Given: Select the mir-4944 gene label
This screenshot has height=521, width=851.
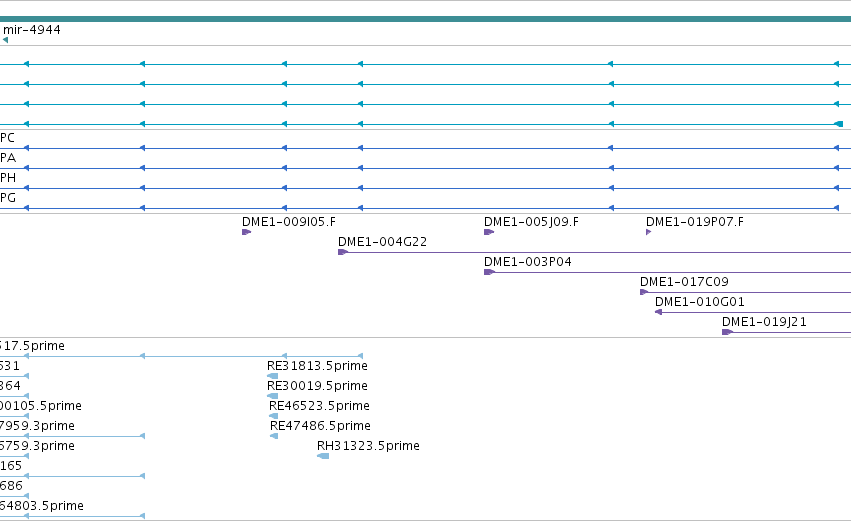Looking at the screenshot, I should 31,30.
